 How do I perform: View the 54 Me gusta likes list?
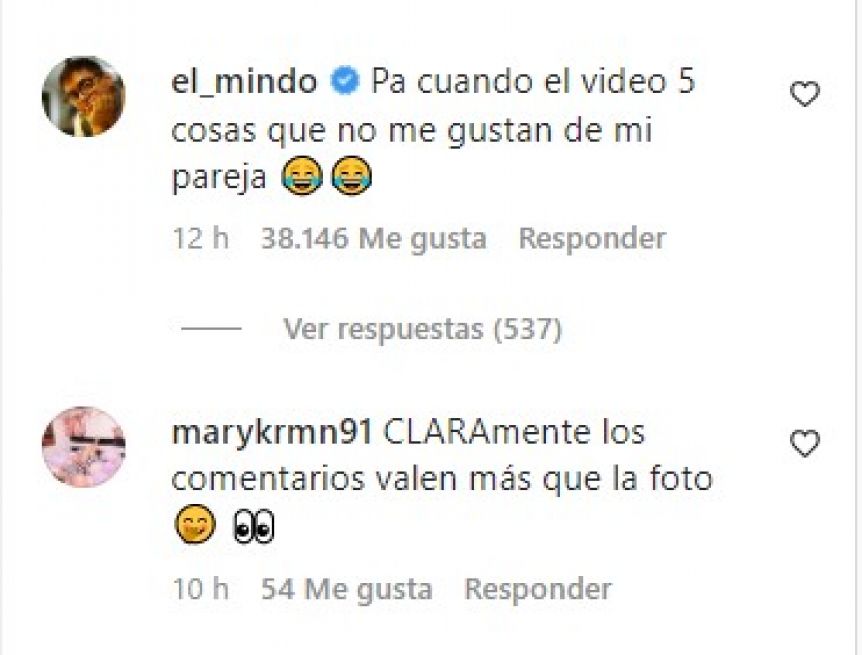coord(346,590)
